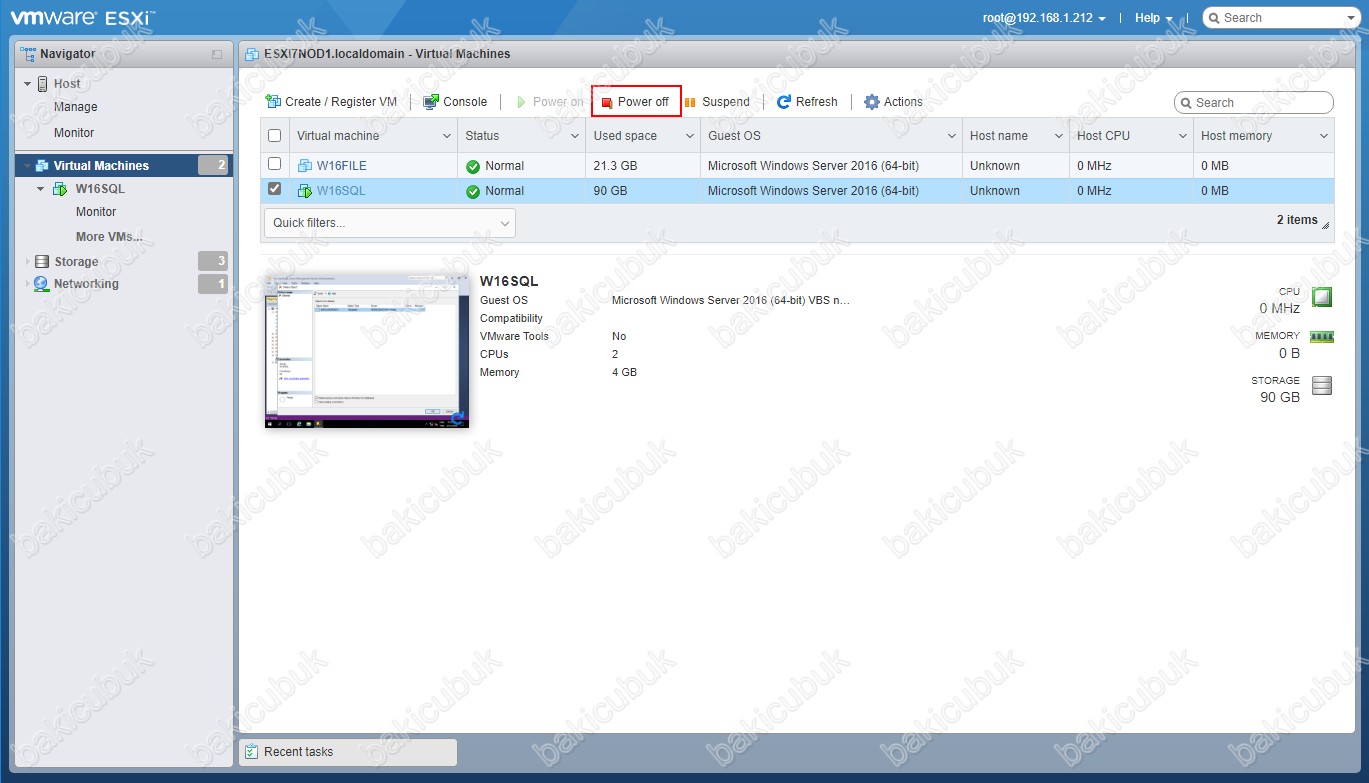
Task: Open the Host memory column menu arrow
Action: click(x=1324, y=136)
